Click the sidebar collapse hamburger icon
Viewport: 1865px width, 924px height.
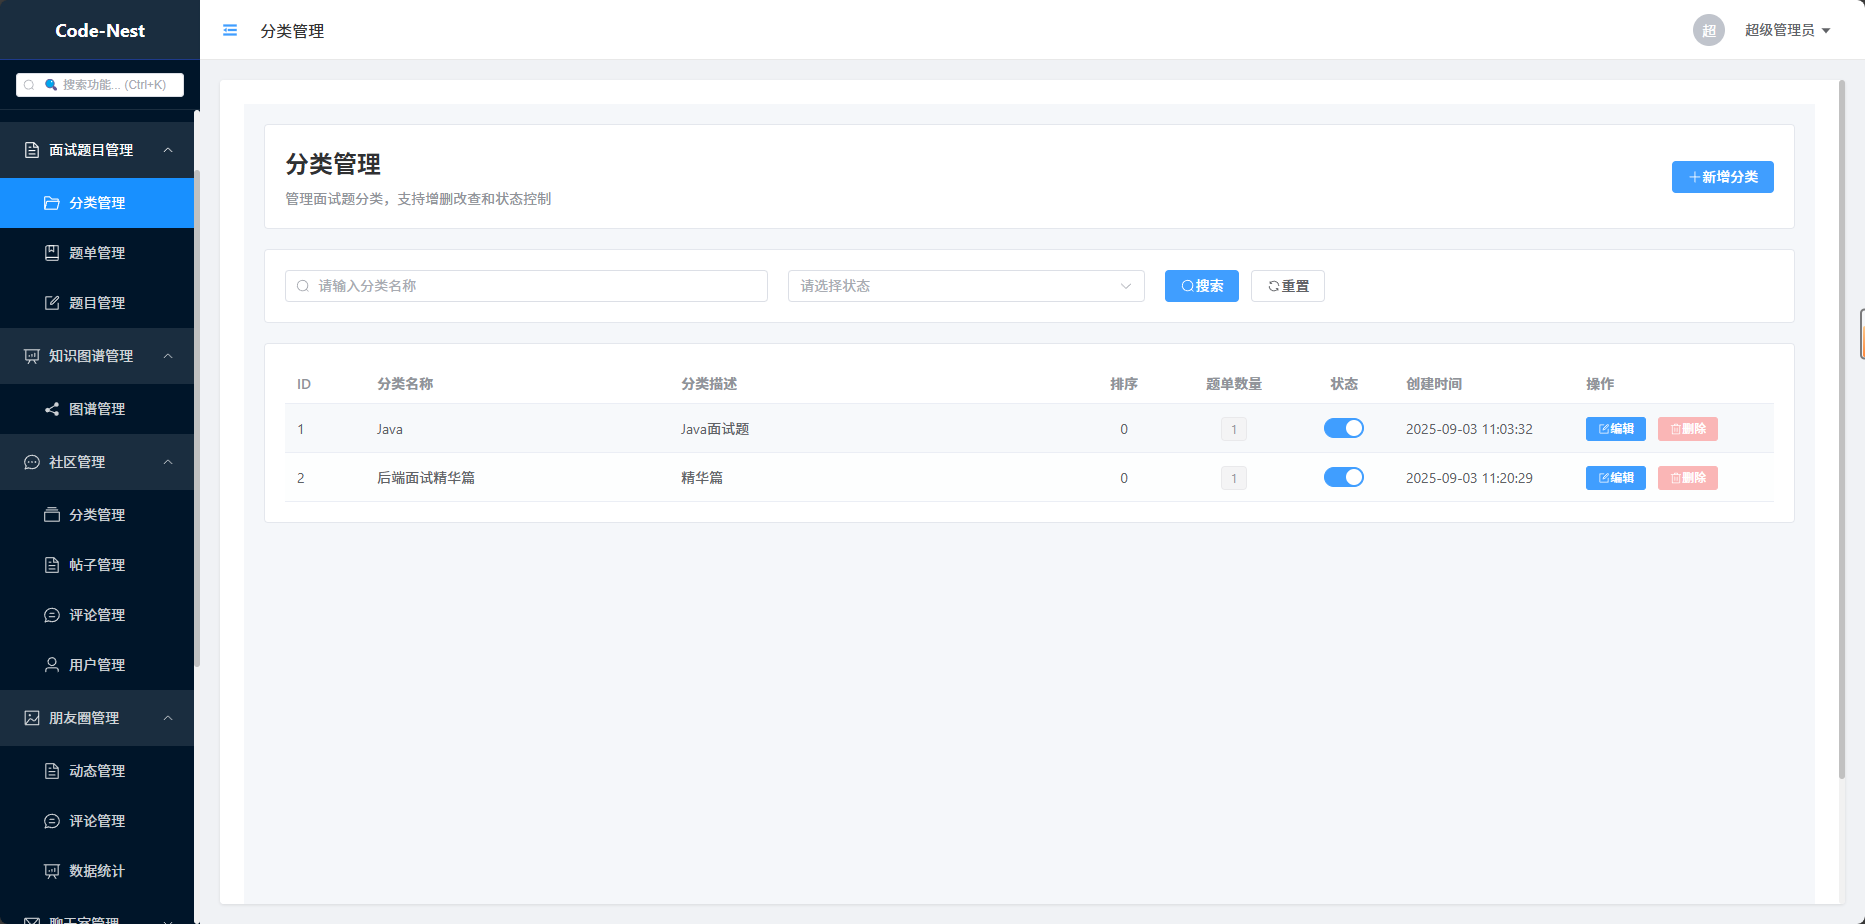point(230,30)
